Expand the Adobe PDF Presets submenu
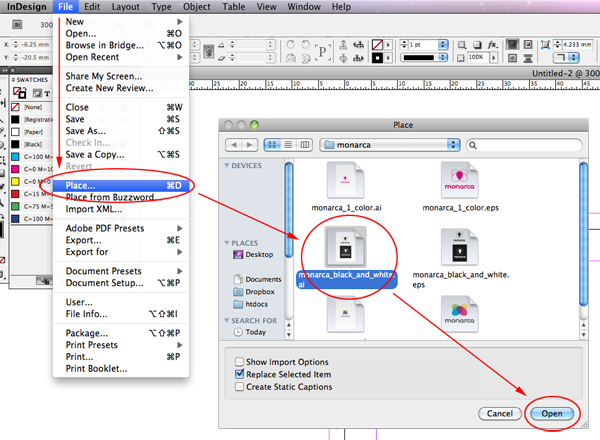The height and width of the screenshot is (440, 600). (x=122, y=228)
